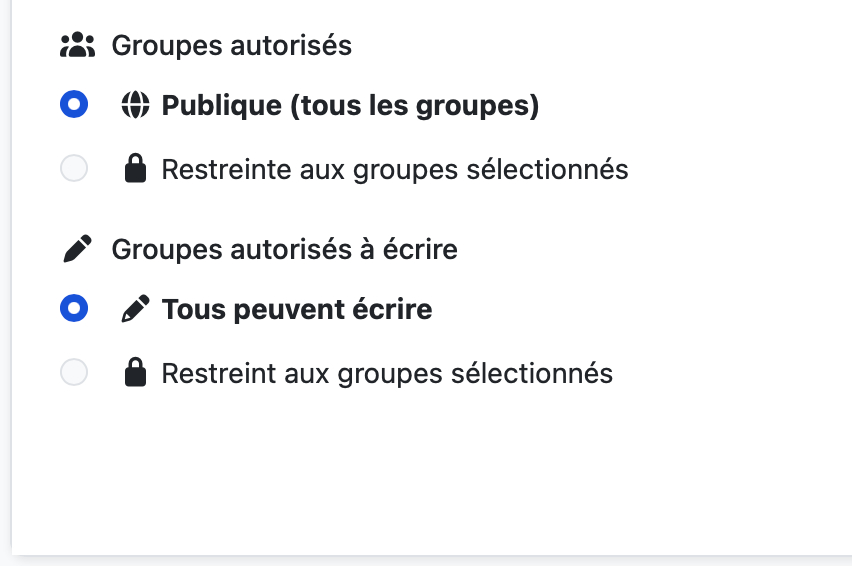
Task: Click the word "écrire" in the write-groups heading
Action: pos(421,249)
